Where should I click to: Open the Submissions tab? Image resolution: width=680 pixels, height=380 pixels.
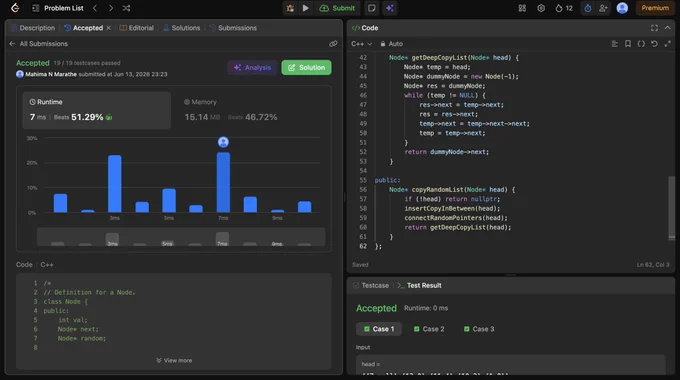(x=233, y=28)
